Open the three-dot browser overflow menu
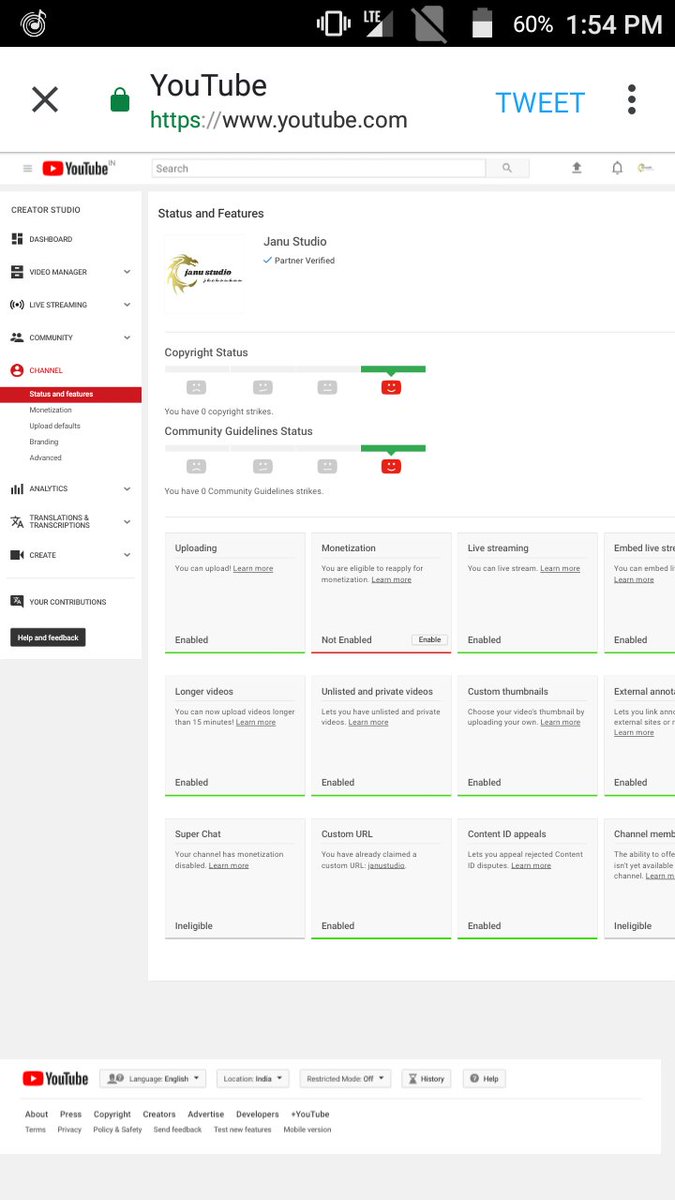The width and height of the screenshot is (675, 1200). [x=632, y=99]
